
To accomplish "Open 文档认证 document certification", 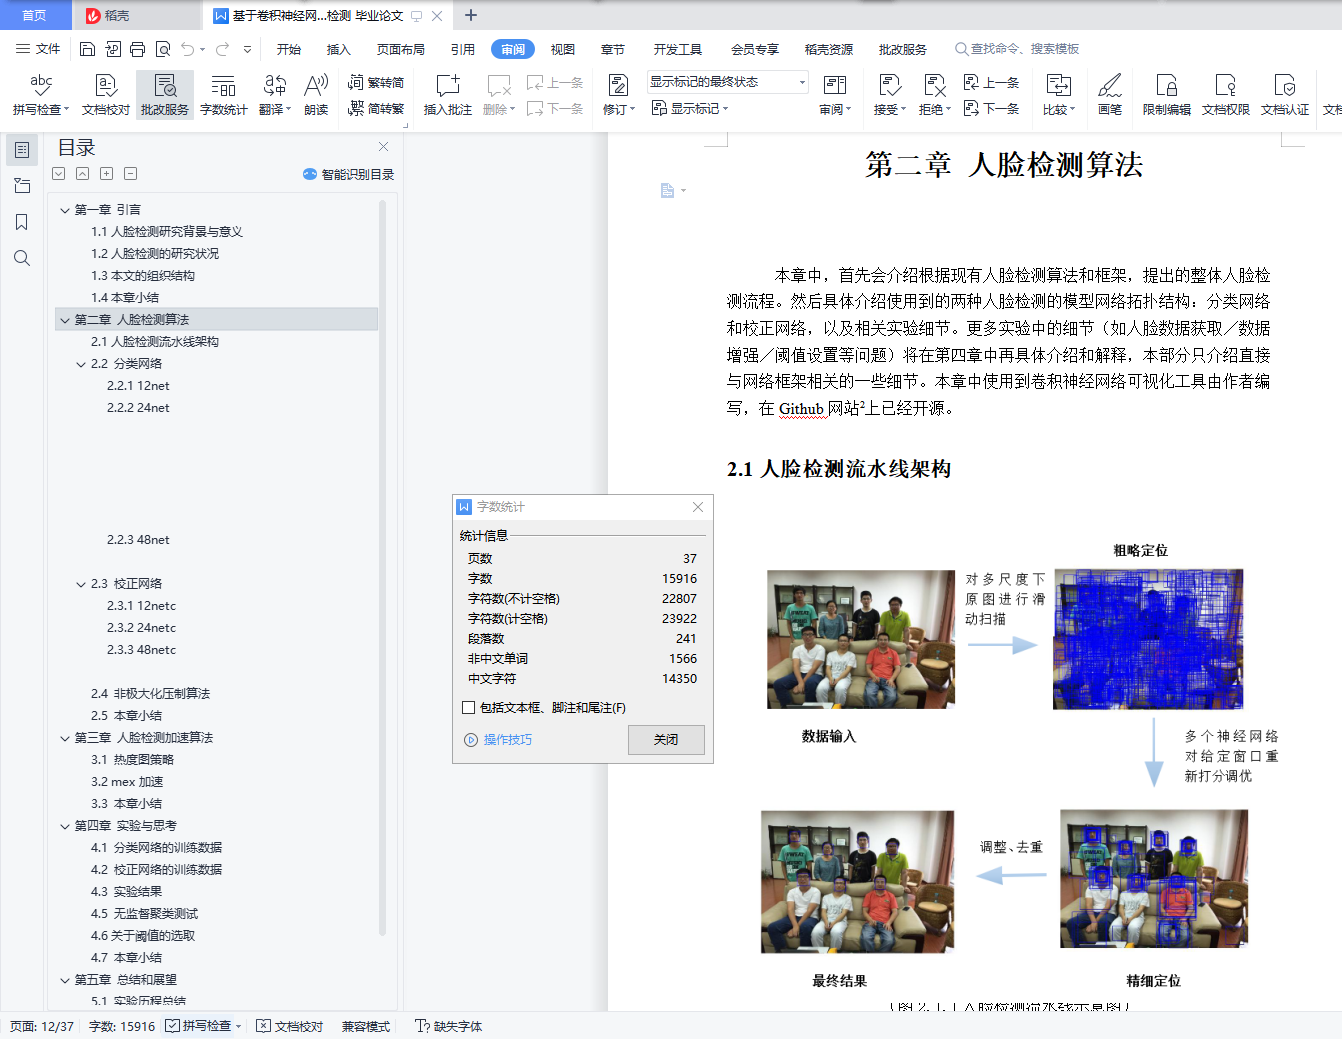I will [1284, 94].
